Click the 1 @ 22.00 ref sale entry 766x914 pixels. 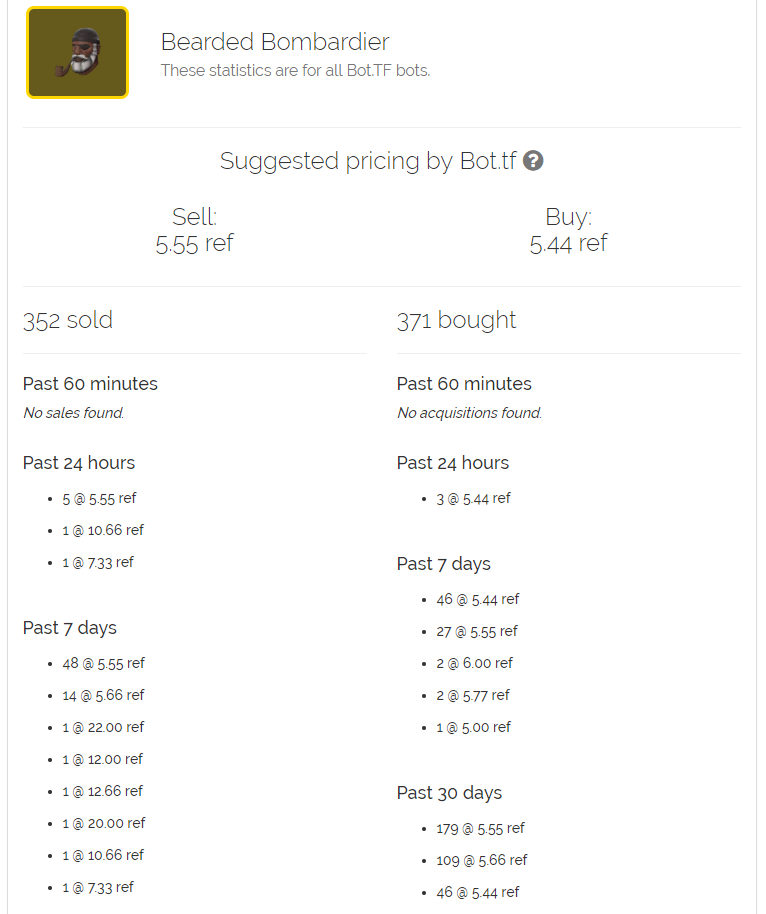(x=103, y=727)
